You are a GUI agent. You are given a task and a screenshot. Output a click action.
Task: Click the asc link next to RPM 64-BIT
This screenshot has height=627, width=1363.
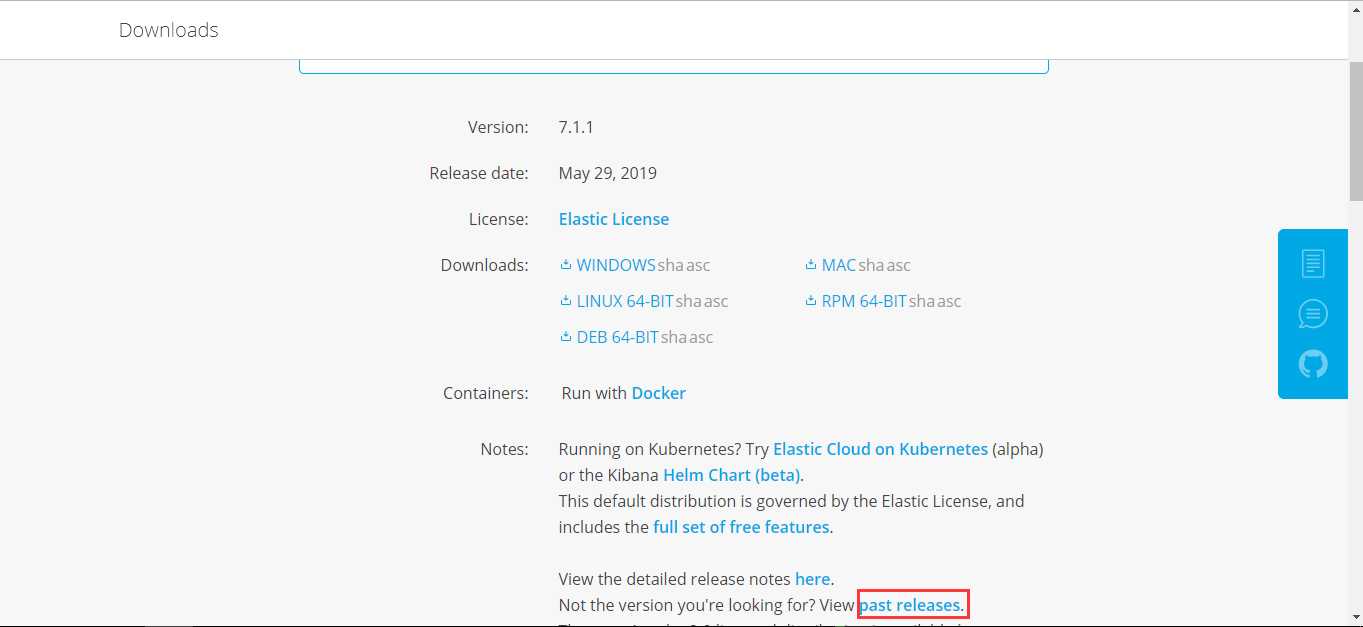point(949,301)
